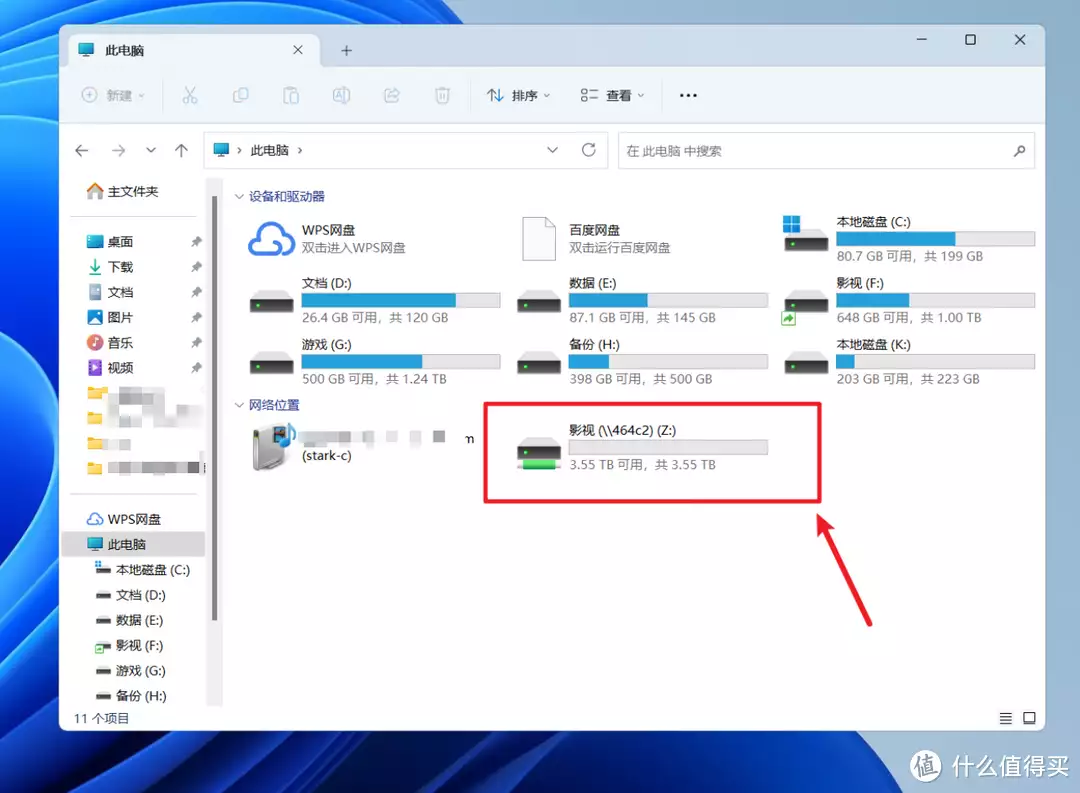The width and height of the screenshot is (1080, 793).
Task: Click the 游戏 (G:) usage bar
Action: (401, 362)
